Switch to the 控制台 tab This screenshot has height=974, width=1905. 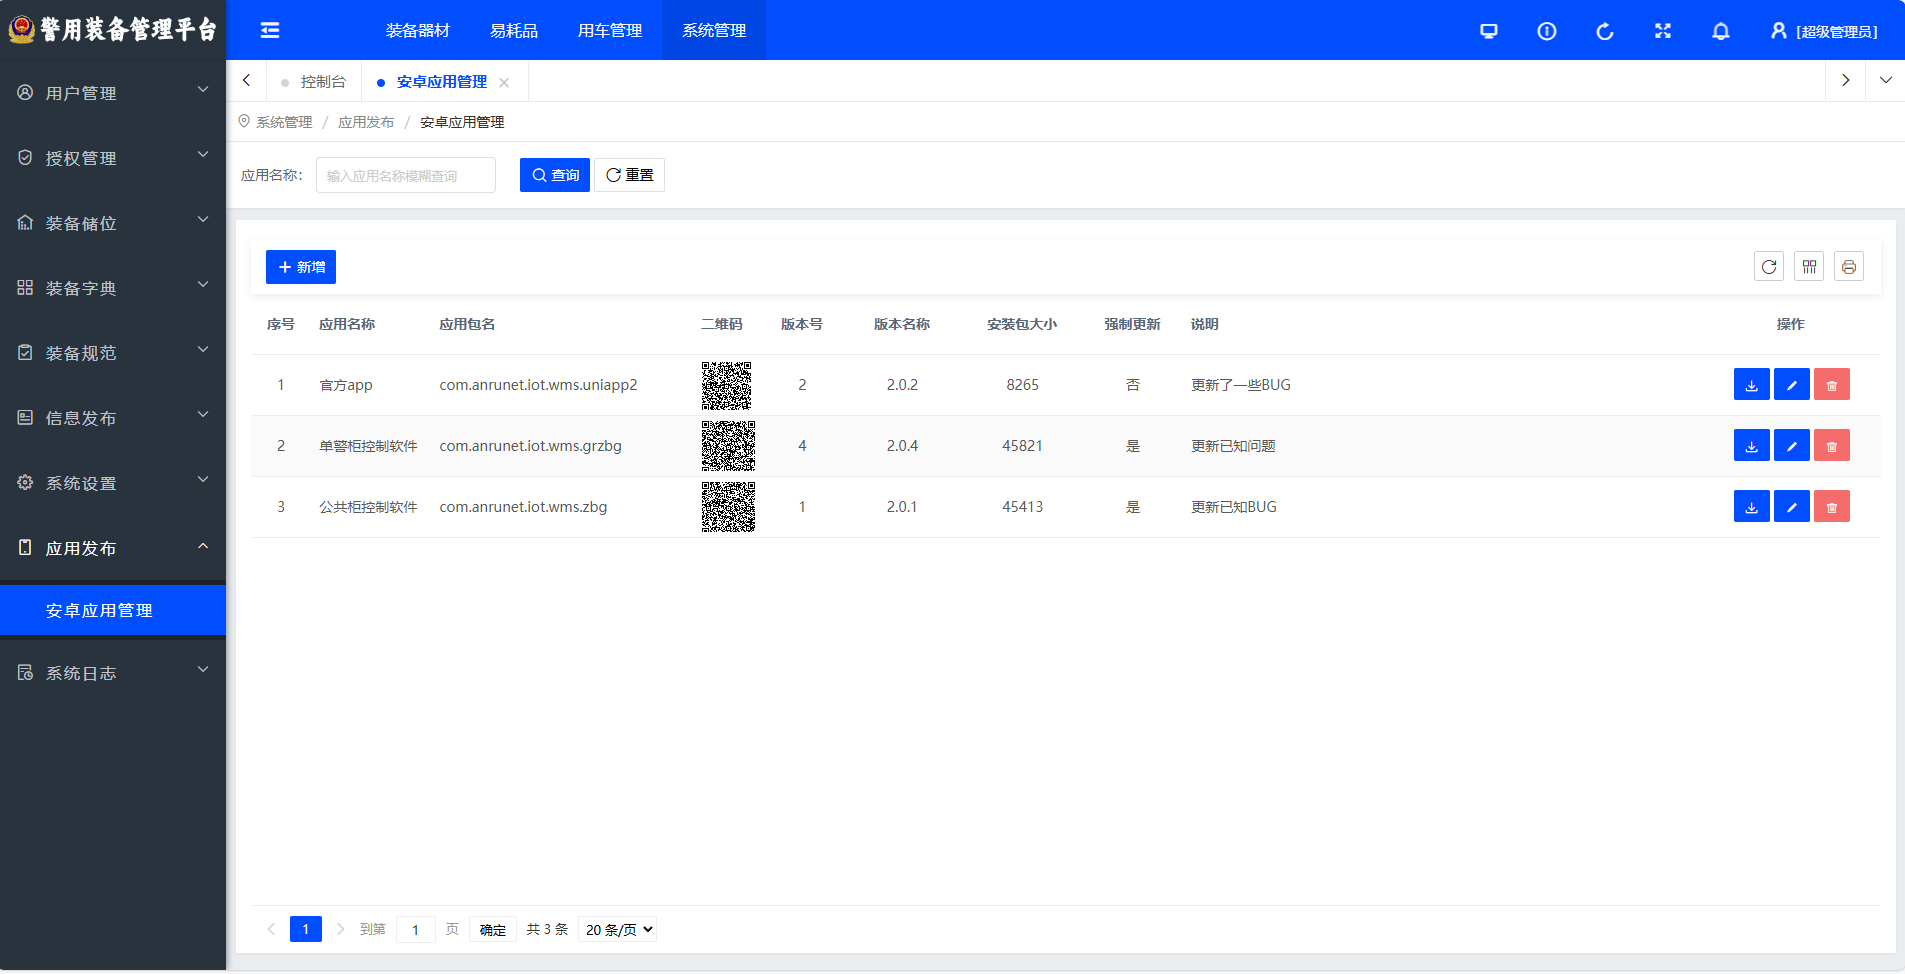click(x=322, y=82)
